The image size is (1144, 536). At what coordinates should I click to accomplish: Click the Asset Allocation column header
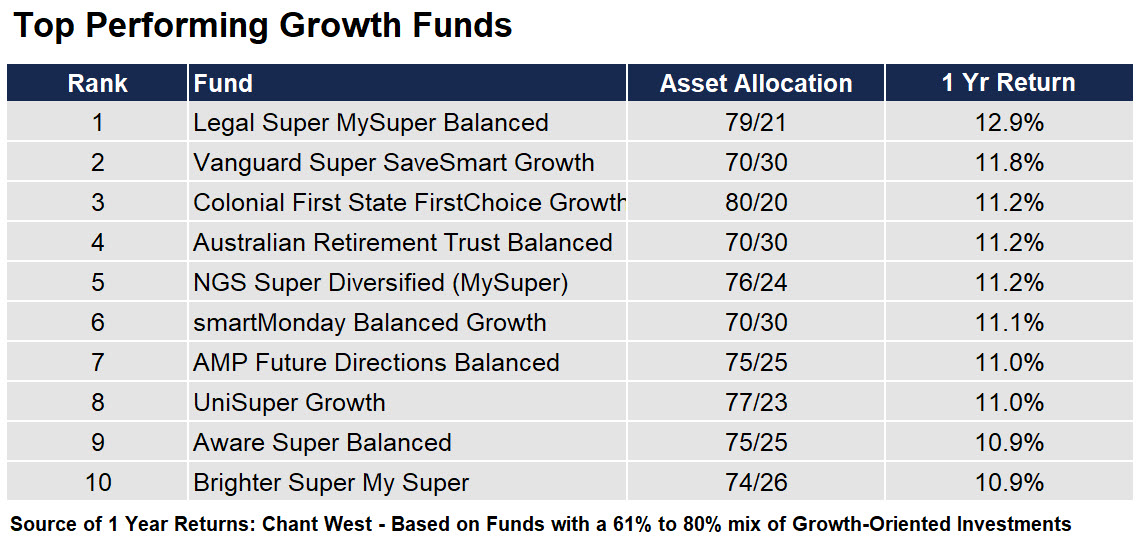coord(756,83)
